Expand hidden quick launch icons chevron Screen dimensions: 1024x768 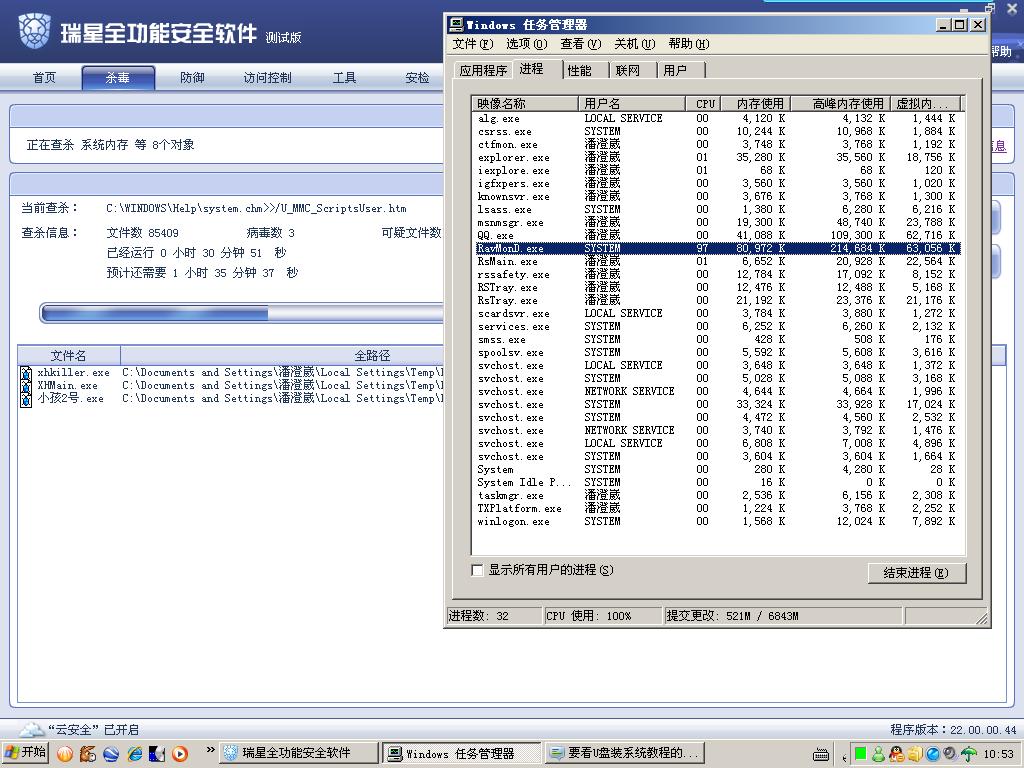tap(210, 750)
